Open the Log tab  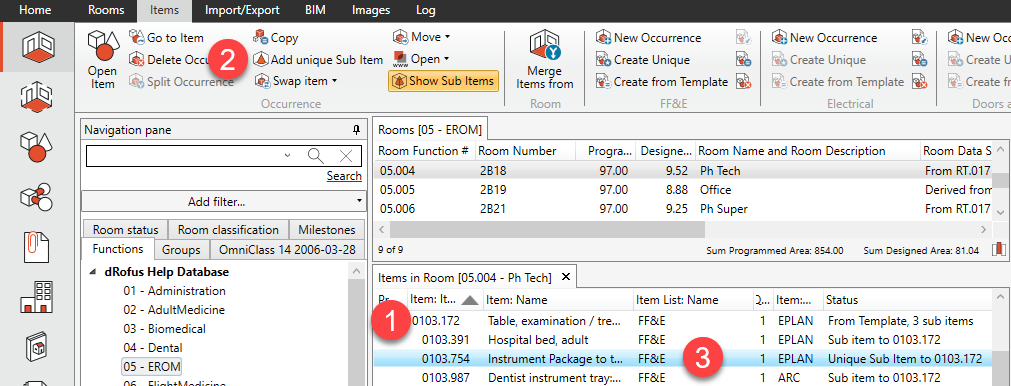[x=426, y=10]
